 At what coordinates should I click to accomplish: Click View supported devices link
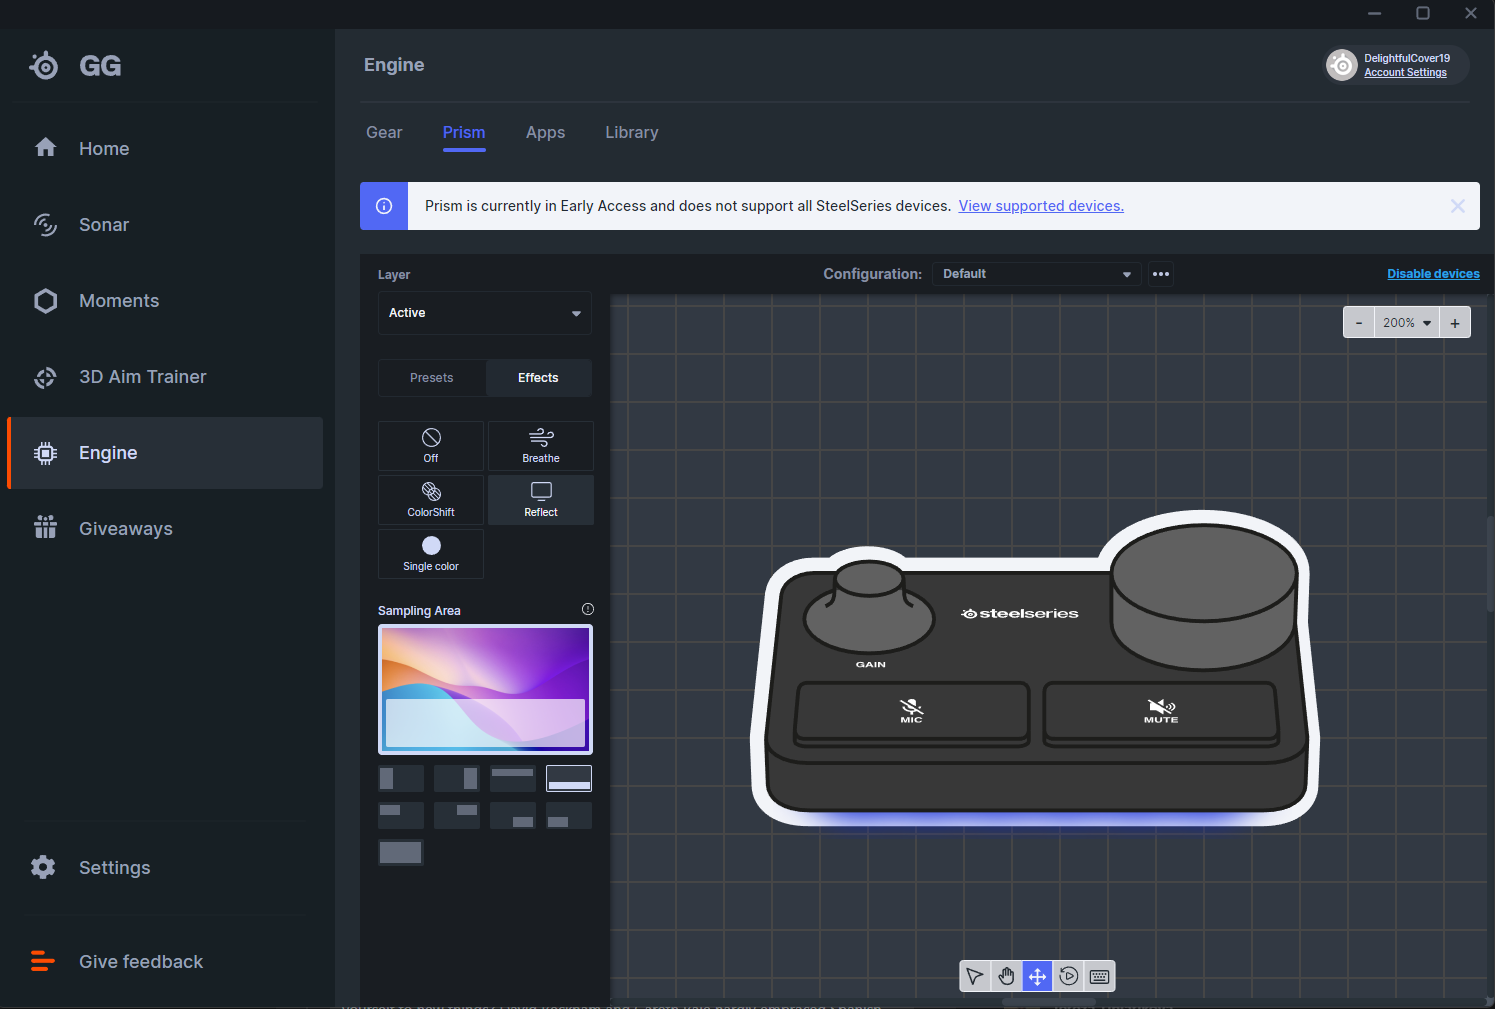[1041, 206]
